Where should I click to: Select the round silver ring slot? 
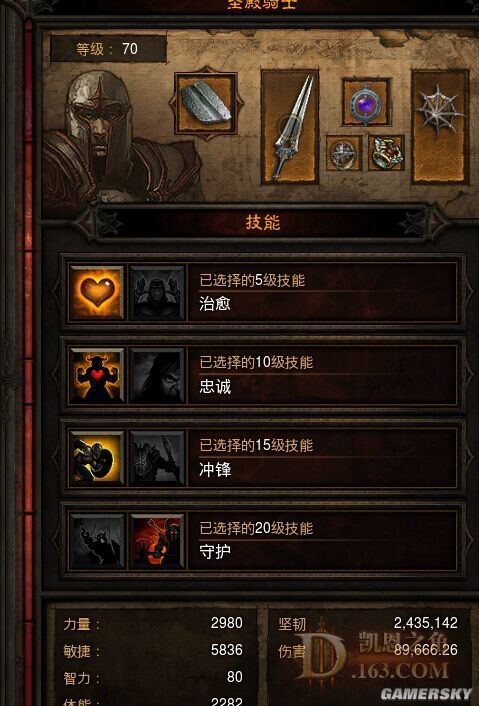pos(344,153)
